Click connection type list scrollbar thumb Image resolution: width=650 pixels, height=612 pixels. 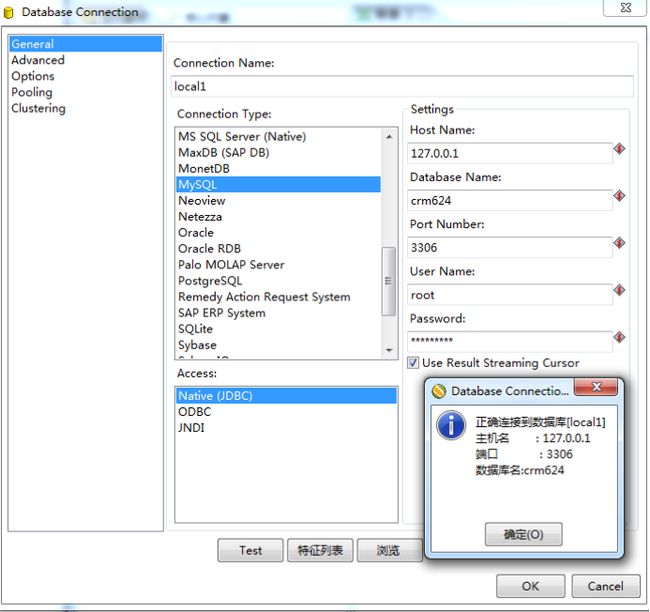click(388, 281)
